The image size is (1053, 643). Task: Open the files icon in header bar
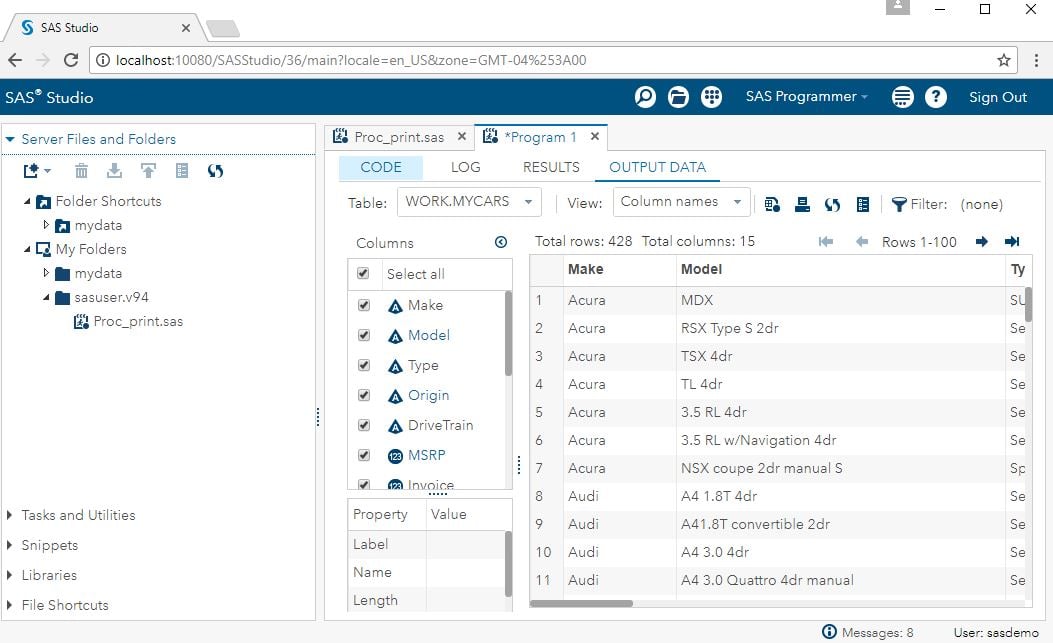point(678,97)
